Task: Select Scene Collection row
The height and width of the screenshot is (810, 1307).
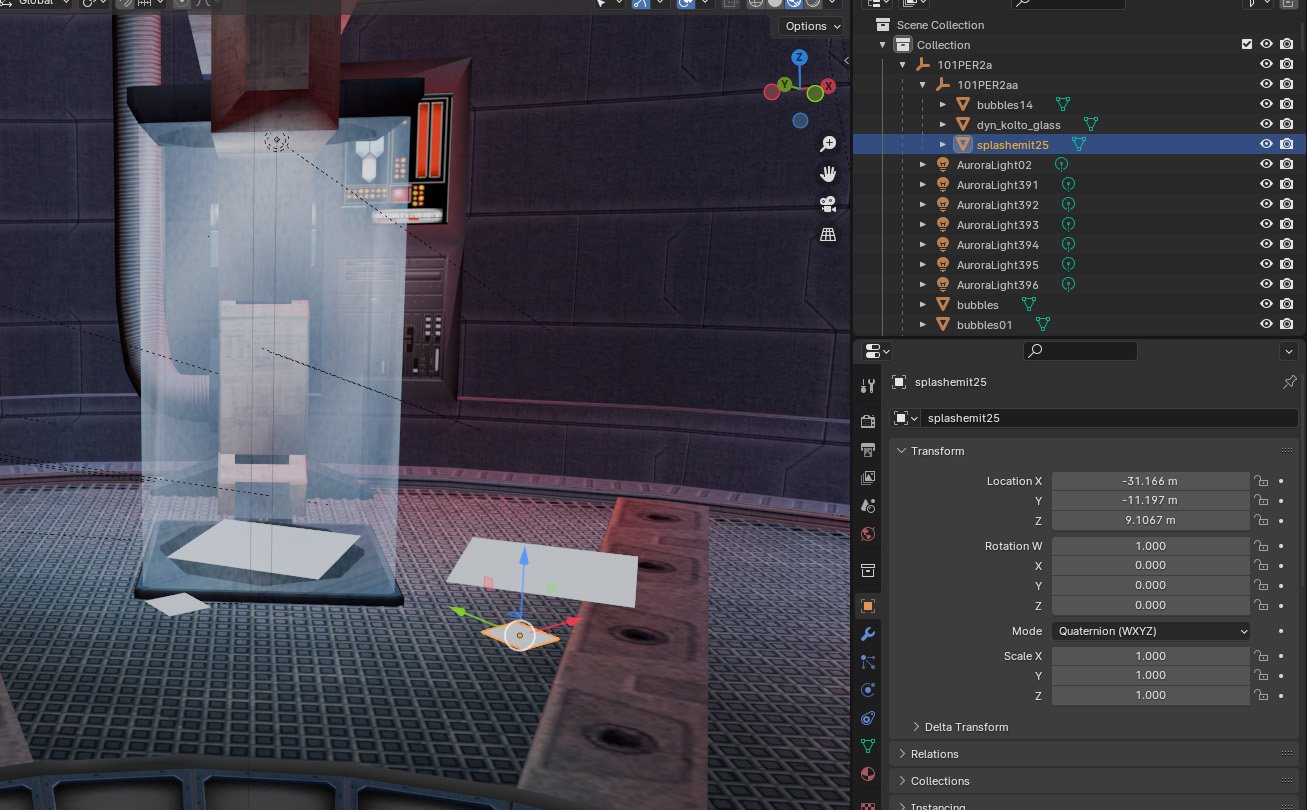Action: click(940, 24)
